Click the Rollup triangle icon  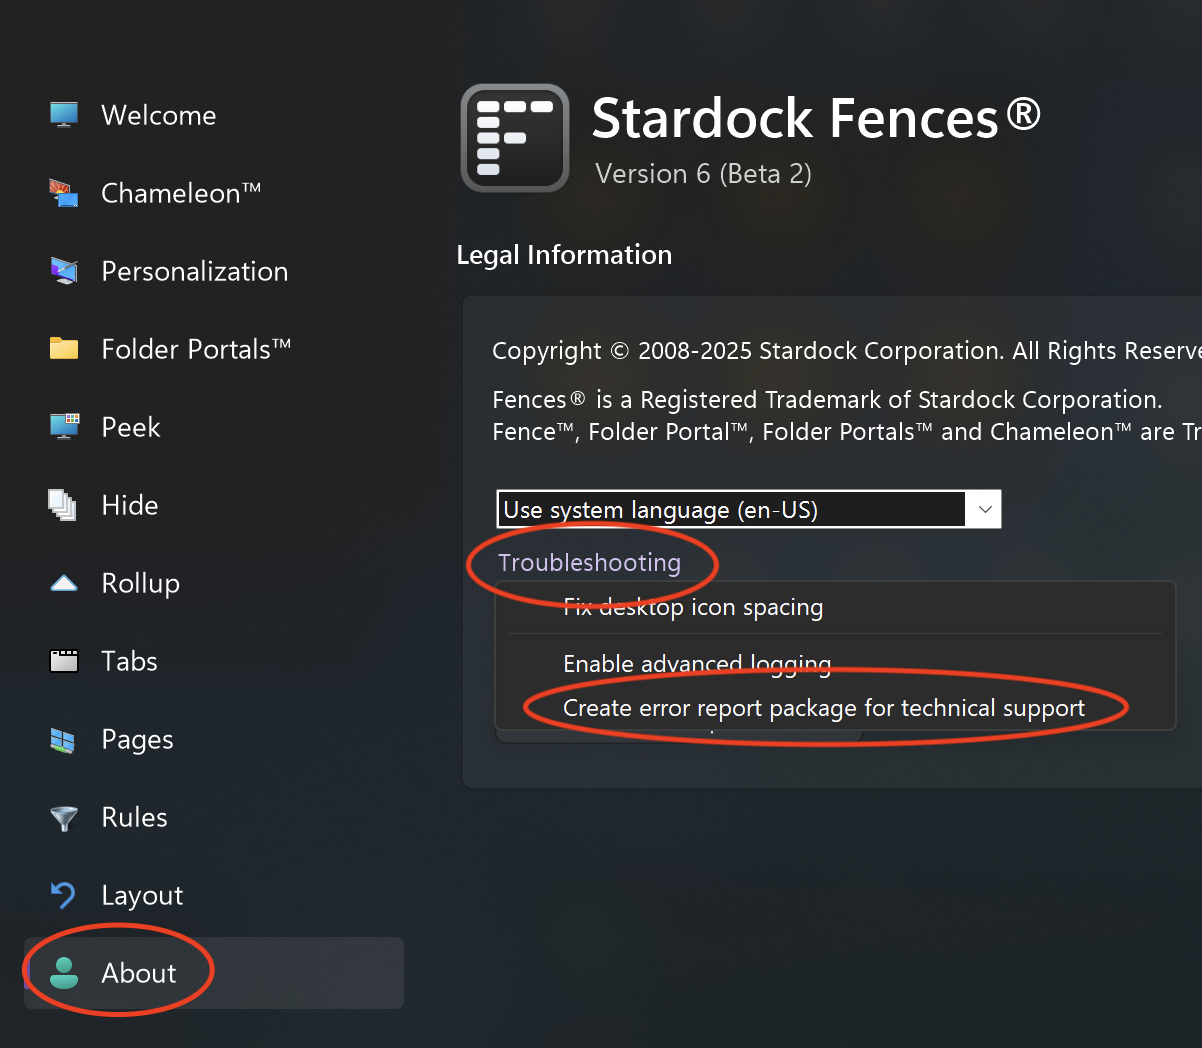click(64, 583)
